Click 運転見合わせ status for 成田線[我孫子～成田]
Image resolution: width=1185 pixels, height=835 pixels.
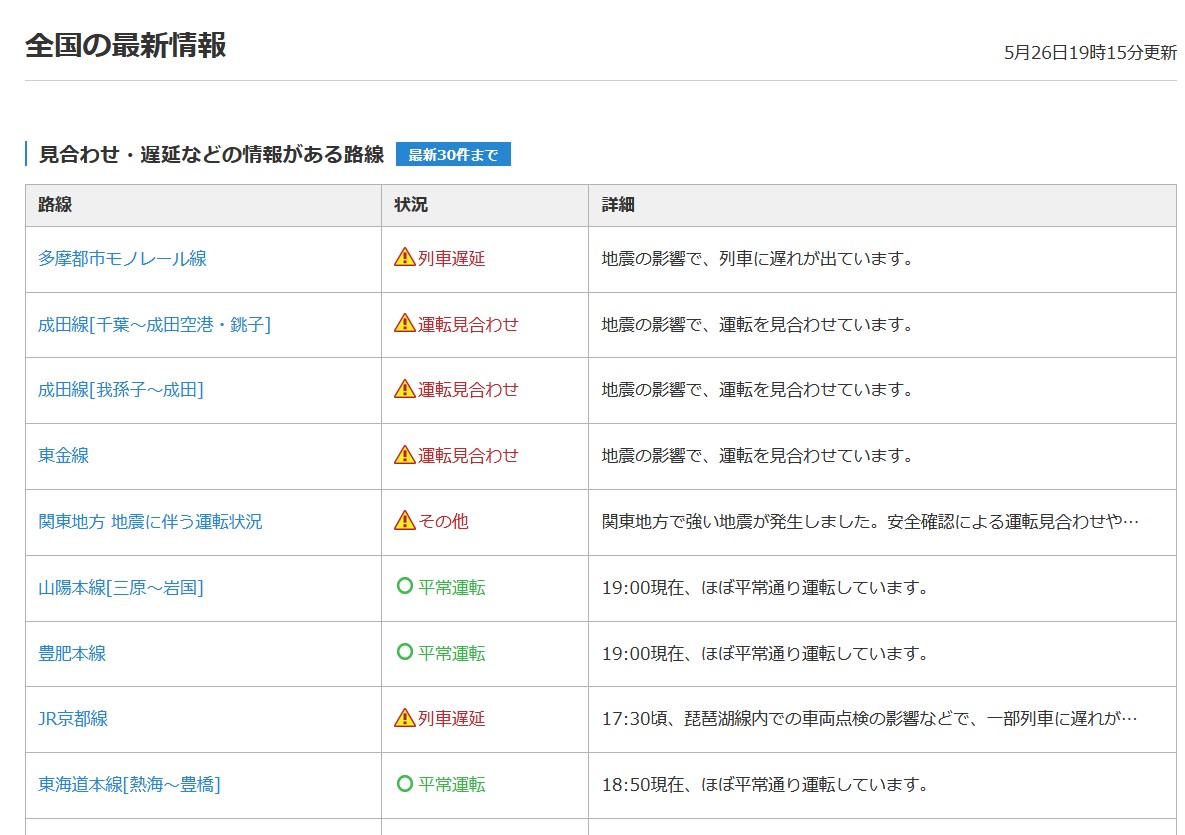(x=468, y=389)
